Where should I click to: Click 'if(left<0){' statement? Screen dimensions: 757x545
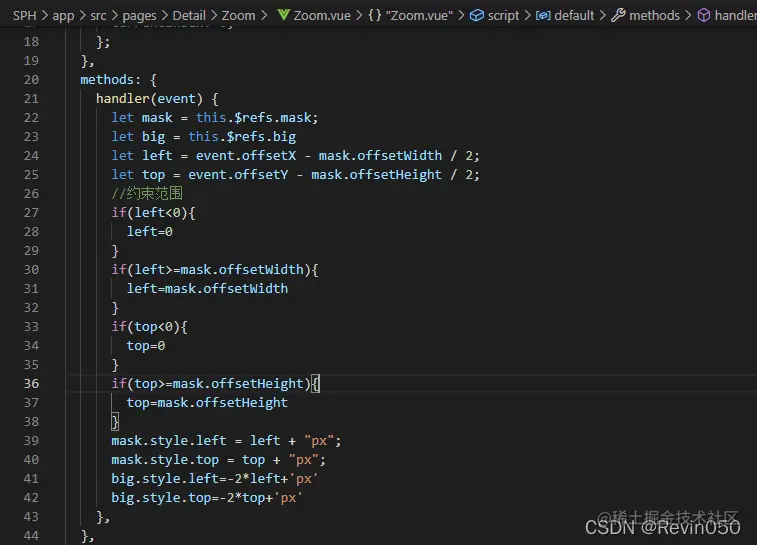click(x=153, y=212)
